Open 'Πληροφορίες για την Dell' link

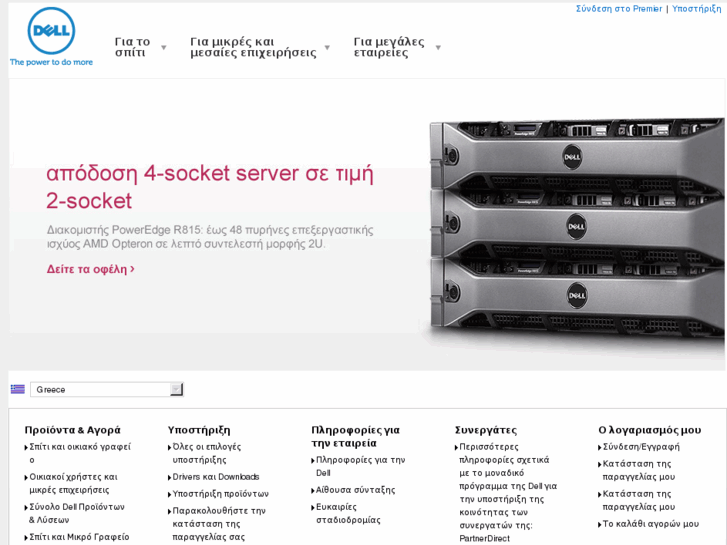360,466
